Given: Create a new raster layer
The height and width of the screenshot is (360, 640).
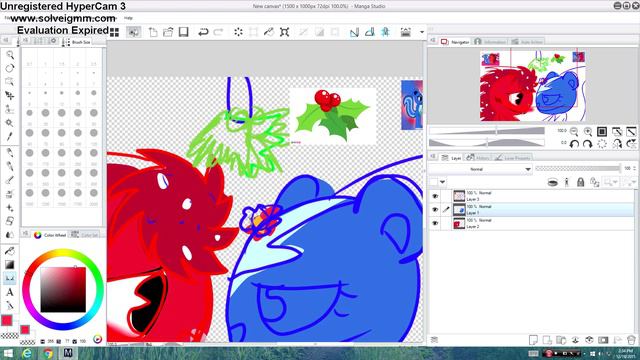Looking at the screenshot, I should point(533,340).
